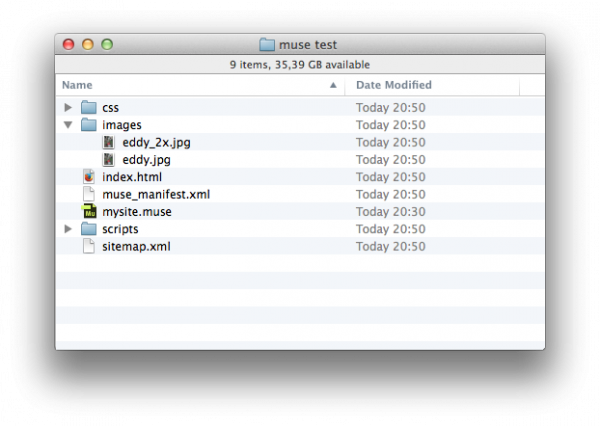Sort files by Name column header
The height and width of the screenshot is (426, 600).
coord(77,85)
